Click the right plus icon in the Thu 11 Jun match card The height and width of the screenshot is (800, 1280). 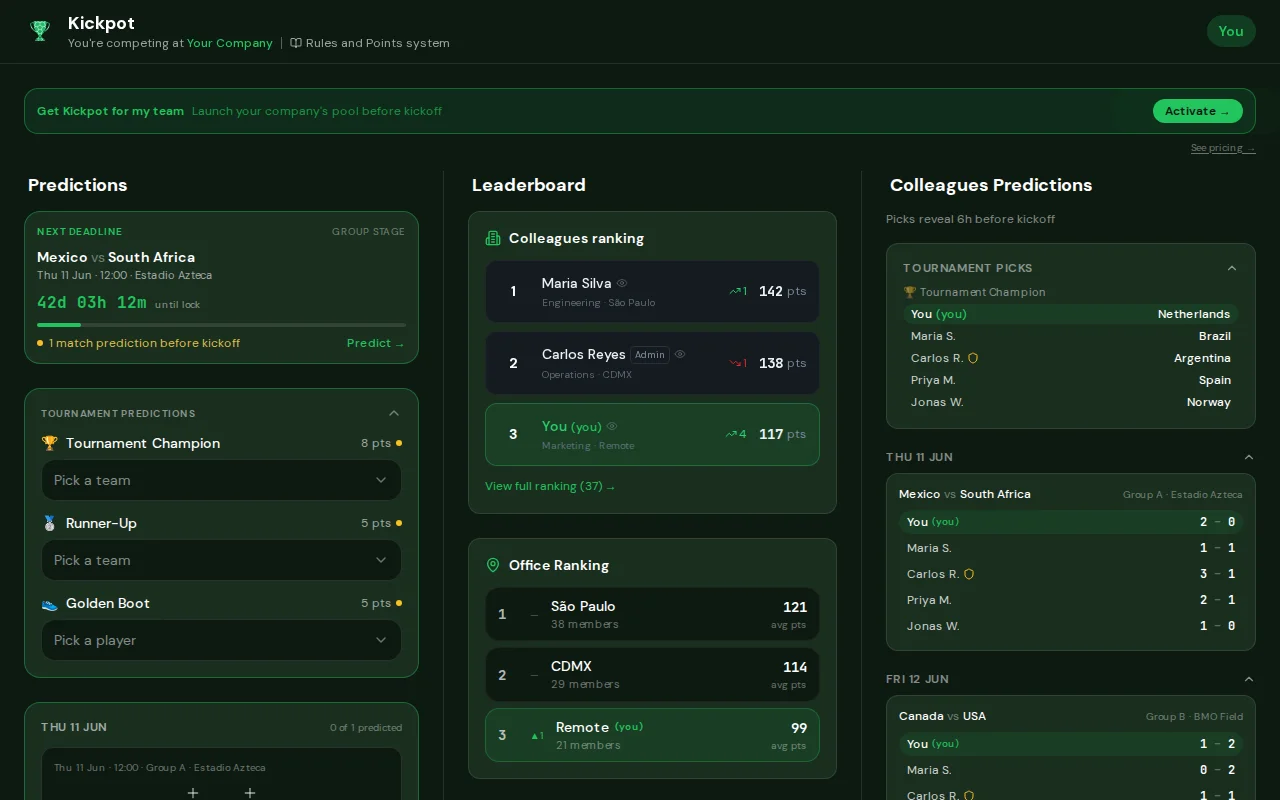click(x=250, y=792)
